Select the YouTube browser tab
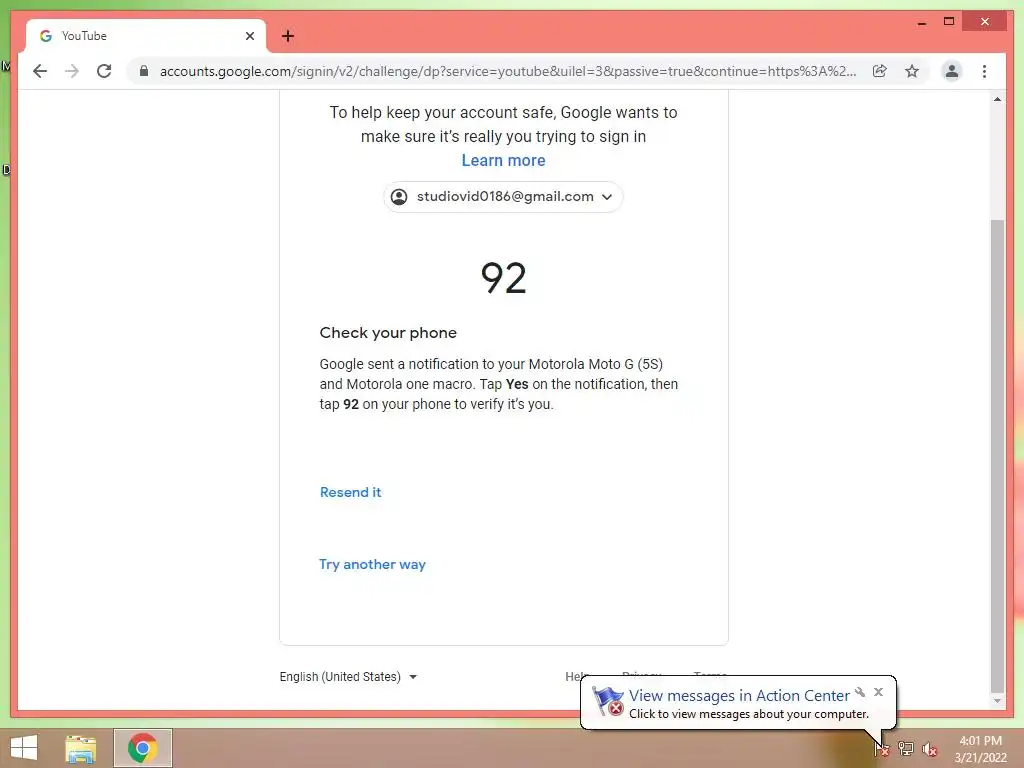The height and width of the screenshot is (768, 1024). 146,36
